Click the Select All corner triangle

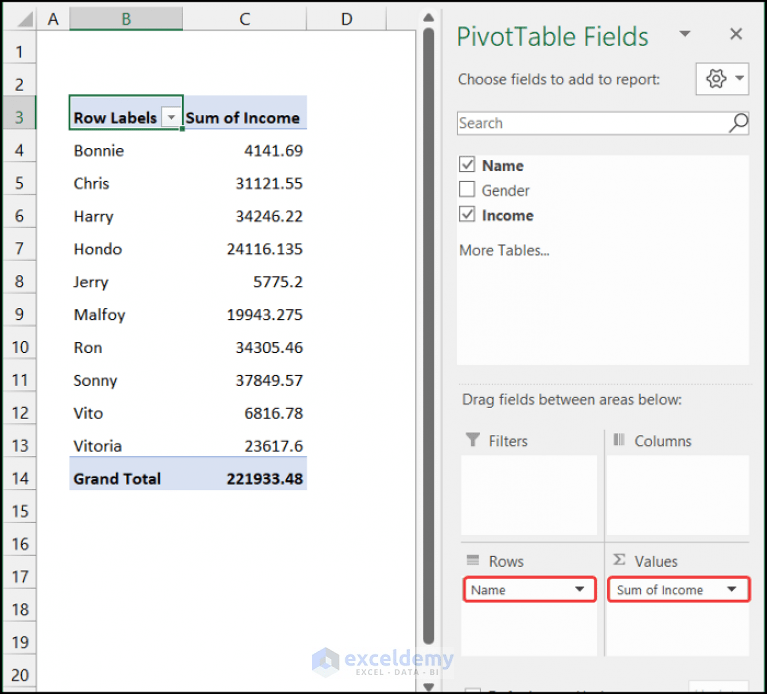click(x=23, y=19)
